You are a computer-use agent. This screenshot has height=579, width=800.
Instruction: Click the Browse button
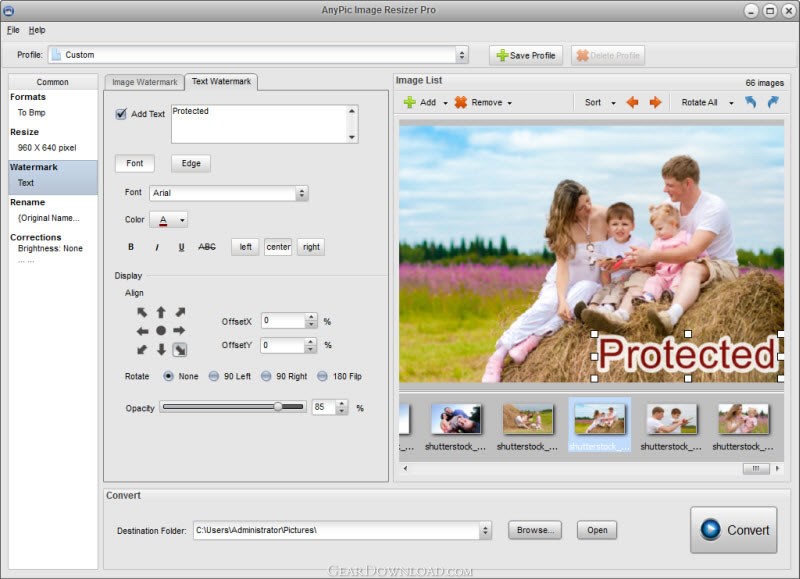tap(535, 530)
